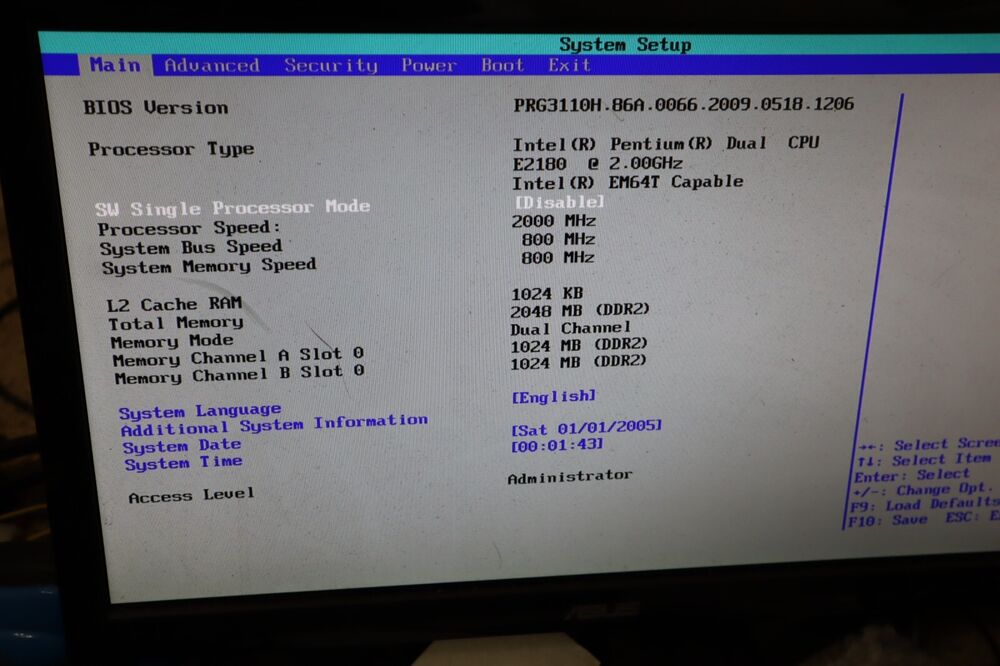Click the 1024 KB cache value
The width and height of the screenshot is (1000, 666).
click(x=547, y=293)
